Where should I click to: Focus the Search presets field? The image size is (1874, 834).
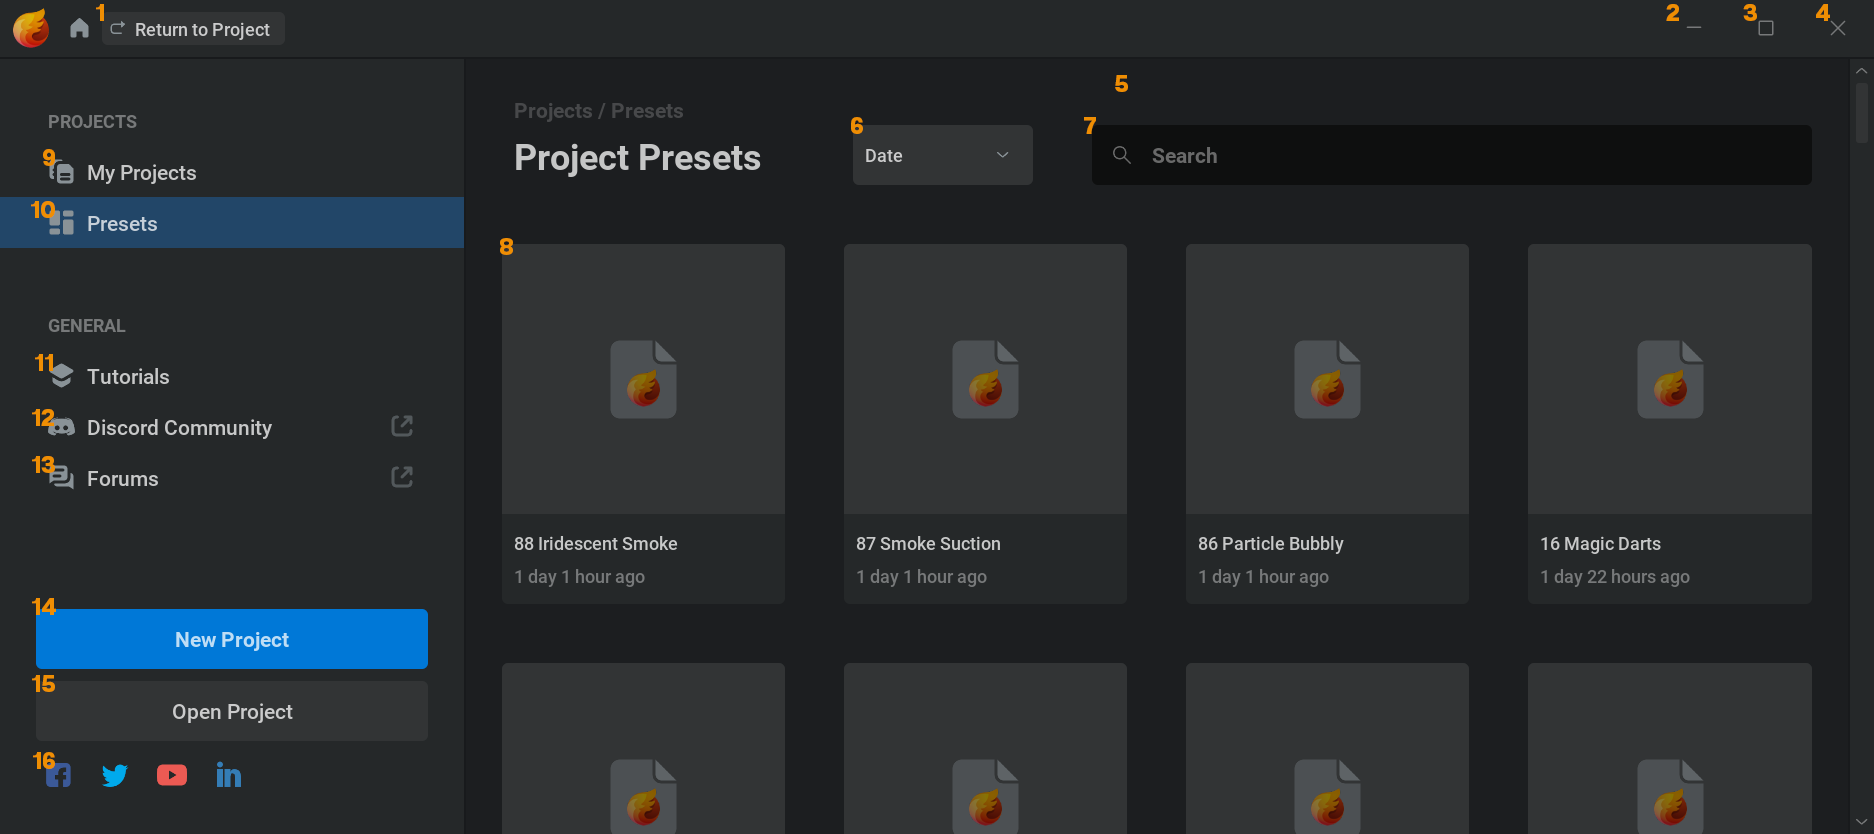point(1452,155)
